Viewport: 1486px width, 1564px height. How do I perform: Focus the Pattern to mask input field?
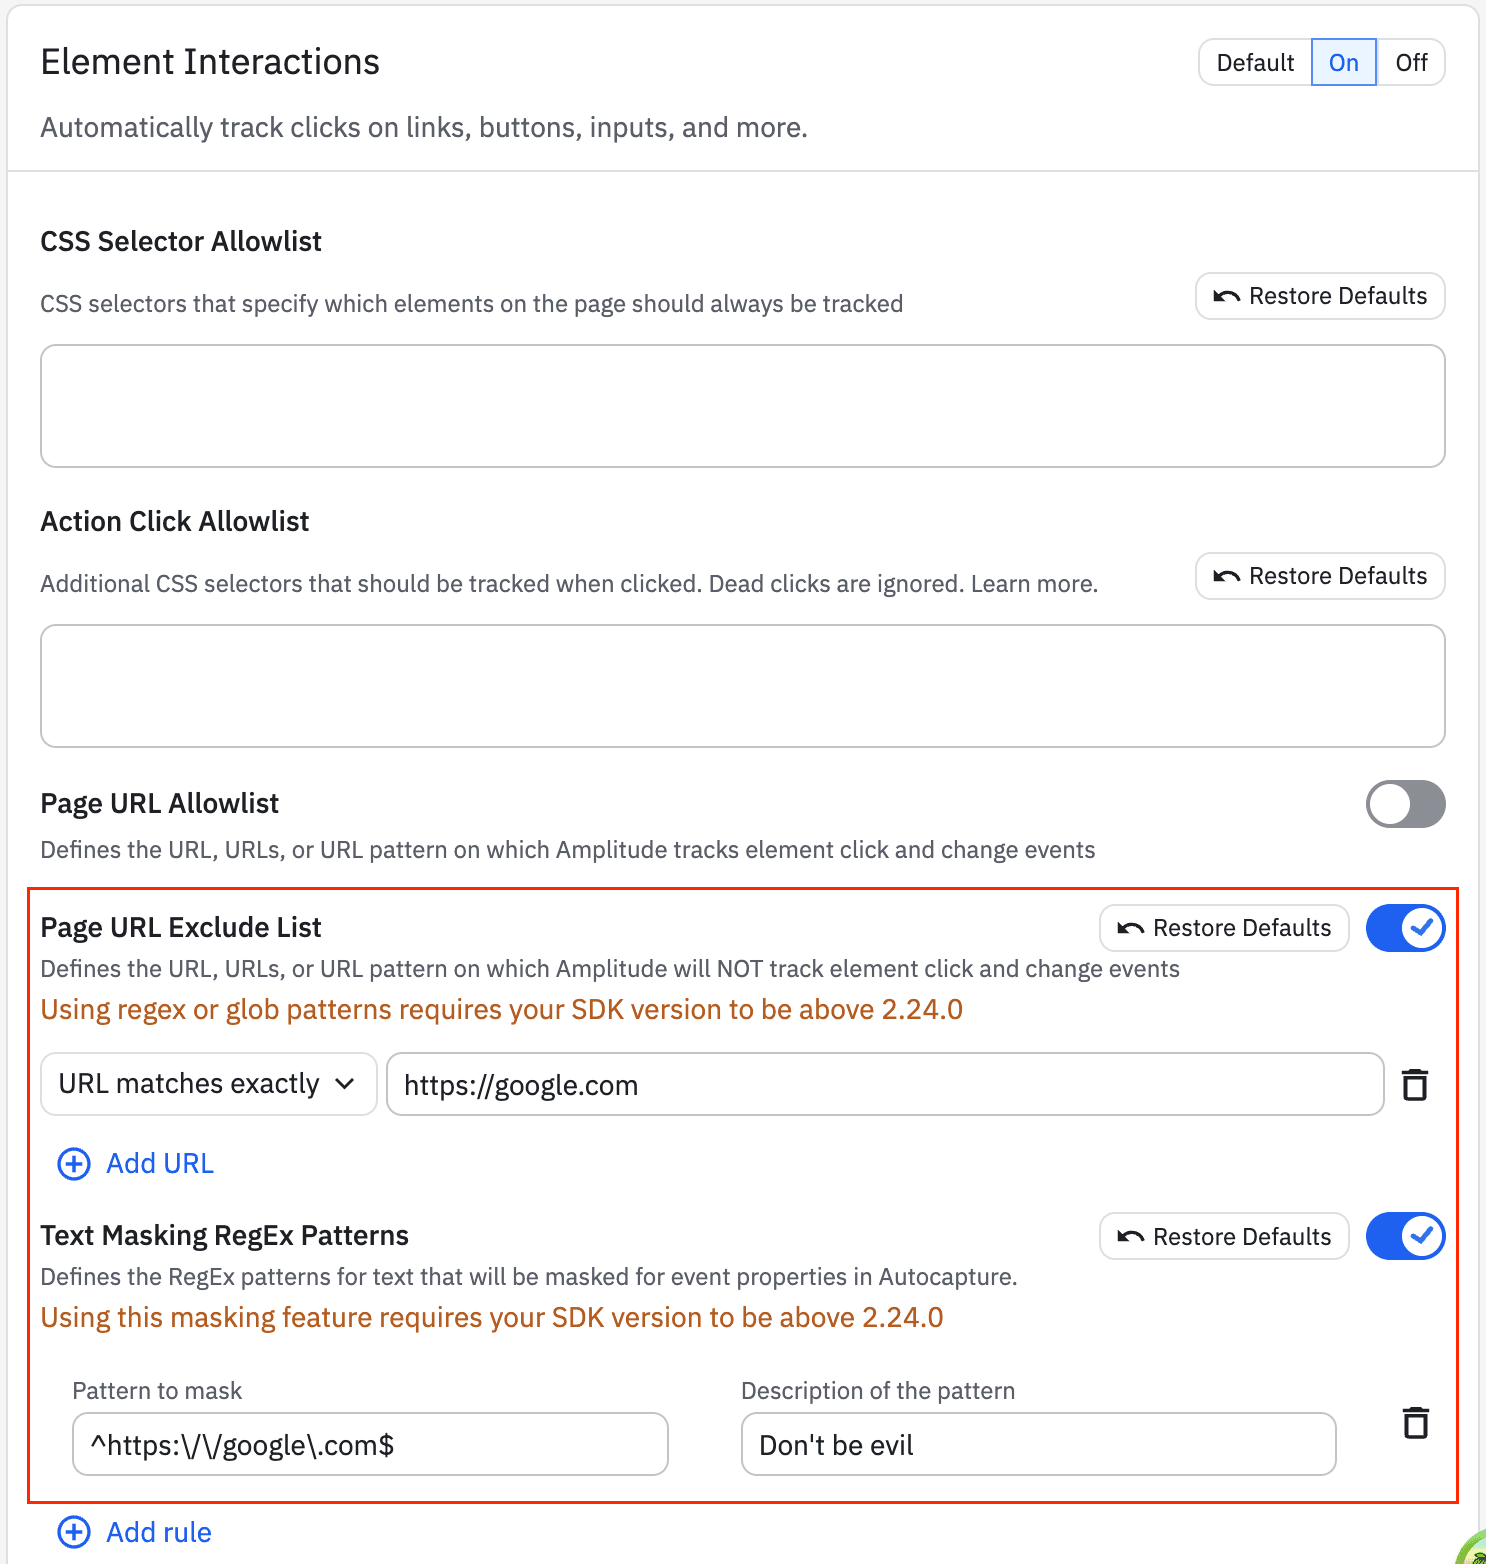pos(370,1444)
